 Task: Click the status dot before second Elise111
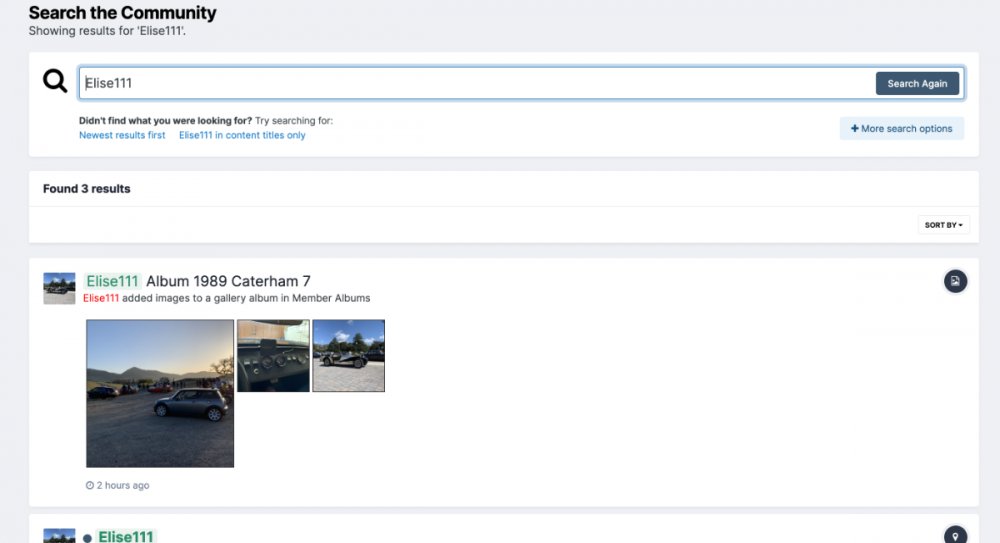click(x=88, y=538)
